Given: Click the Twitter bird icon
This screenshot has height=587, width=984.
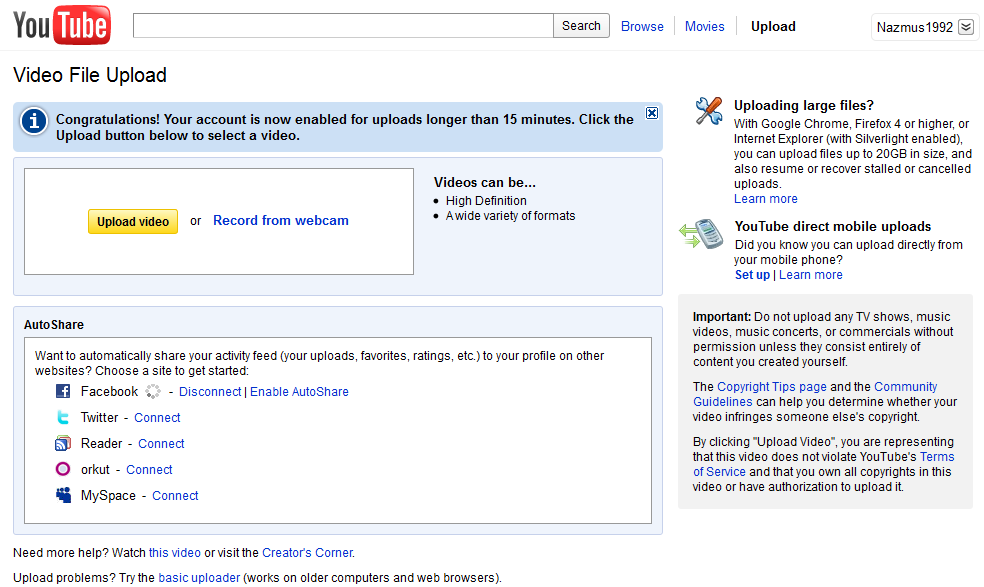Looking at the screenshot, I should point(63,417).
